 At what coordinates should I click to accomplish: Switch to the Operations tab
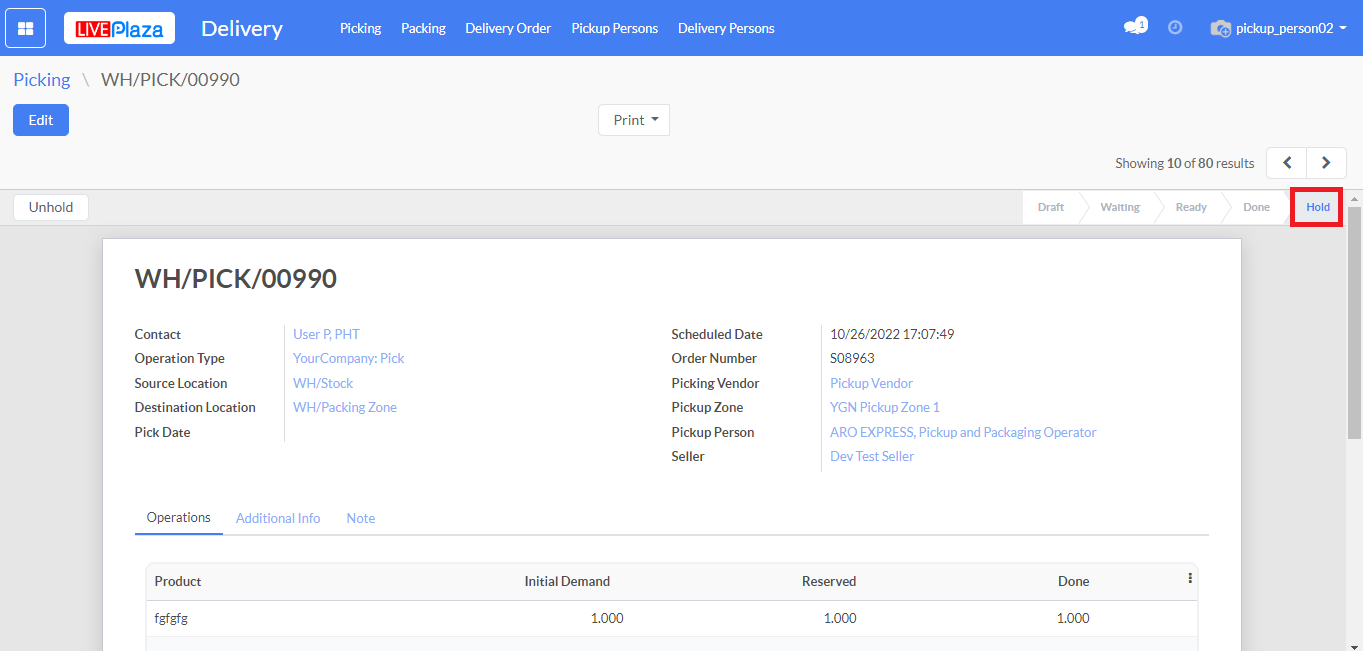[x=179, y=518]
